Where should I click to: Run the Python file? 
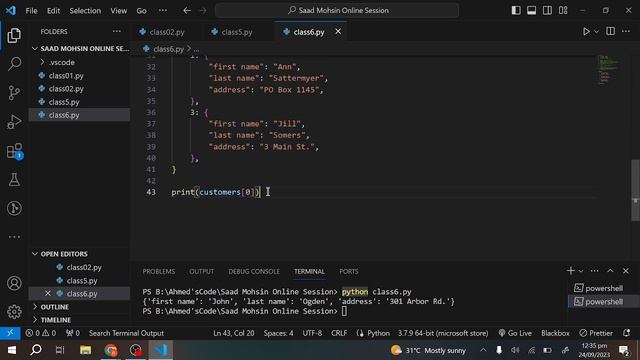(x=586, y=31)
